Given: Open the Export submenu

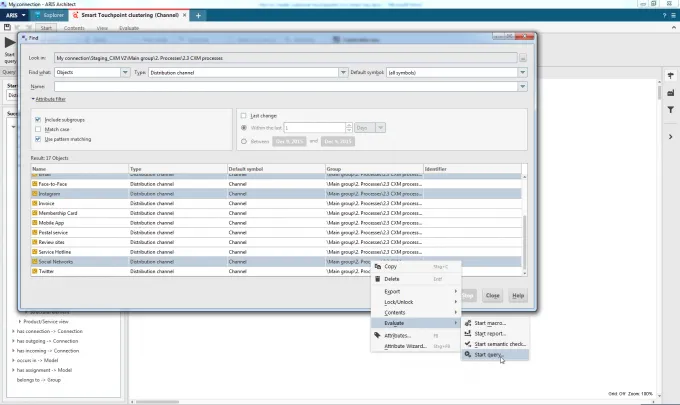Looking at the screenshot, I should click(415, 291).
